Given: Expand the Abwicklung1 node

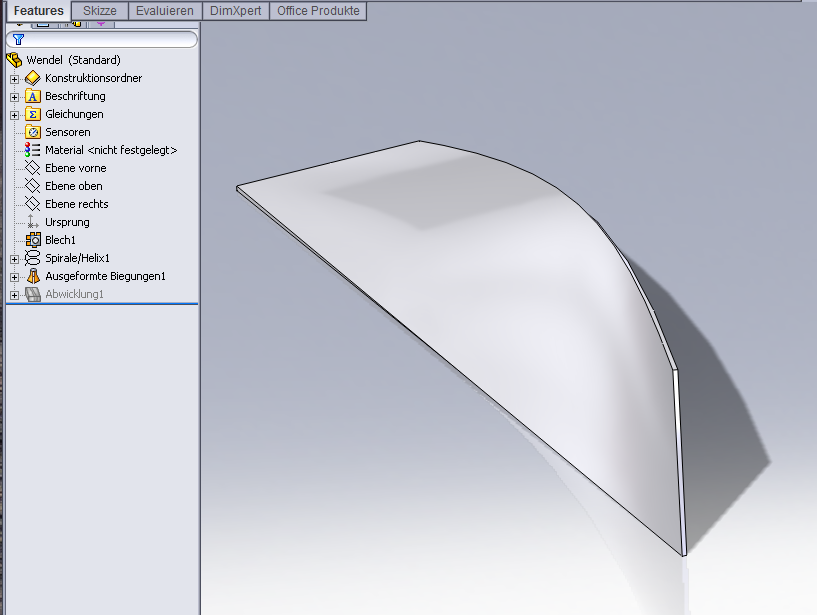Looking at the screenshot, I should (x=14, y=295).
